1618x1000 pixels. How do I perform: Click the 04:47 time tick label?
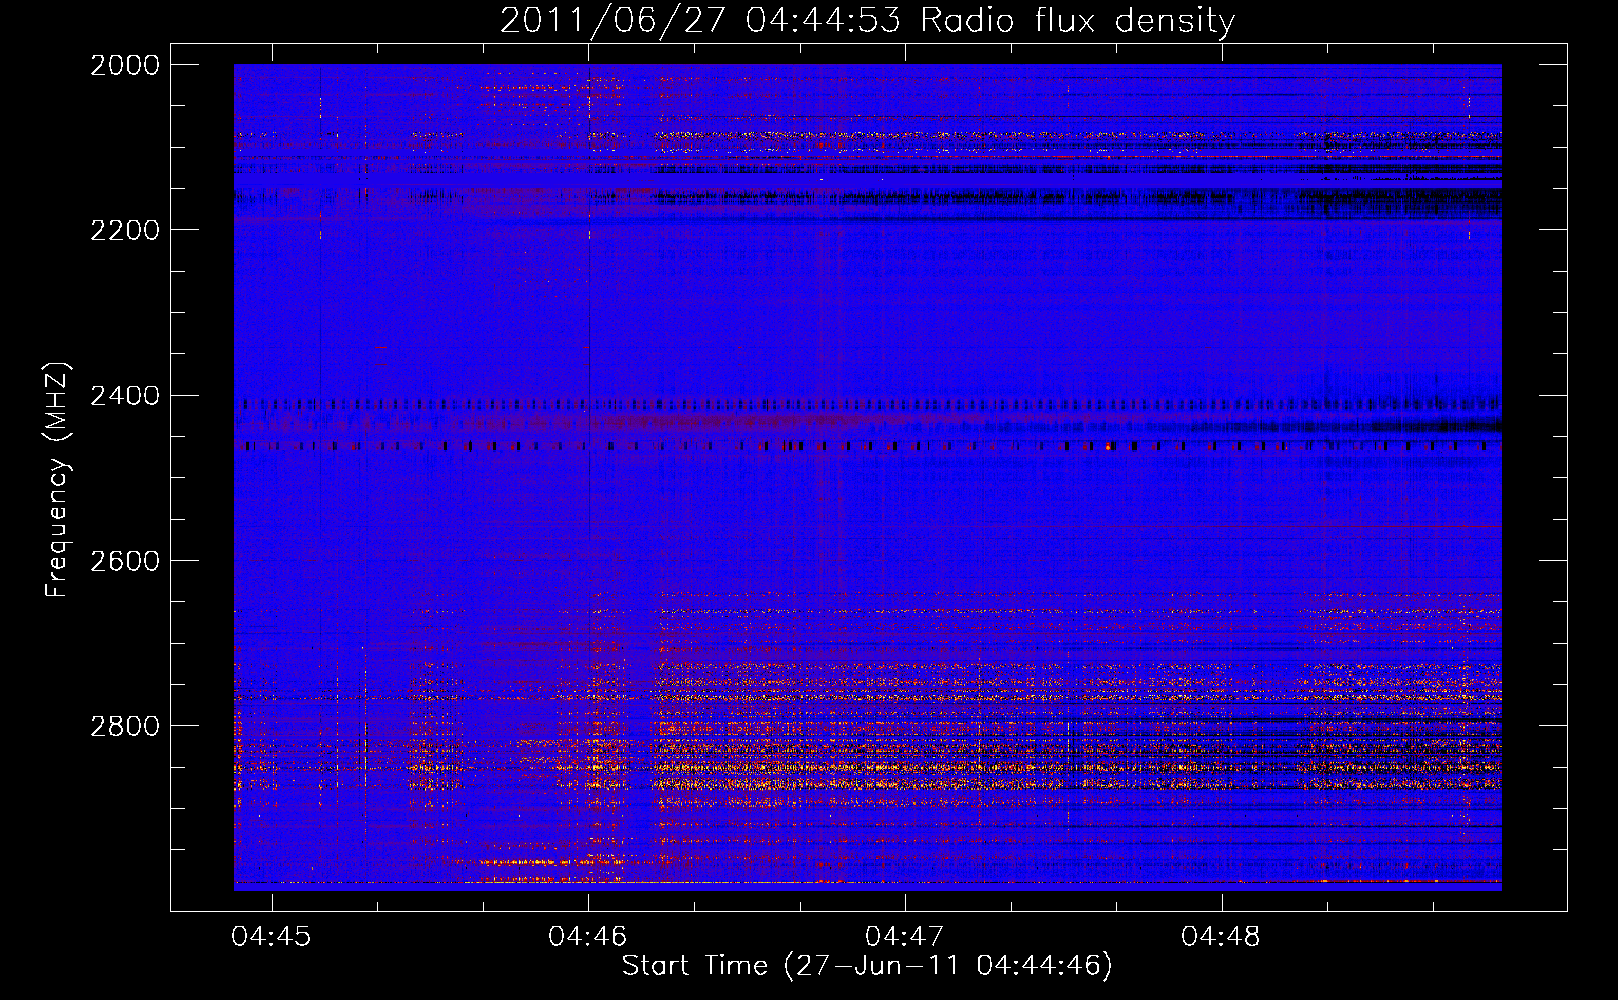tap(904, 937)
